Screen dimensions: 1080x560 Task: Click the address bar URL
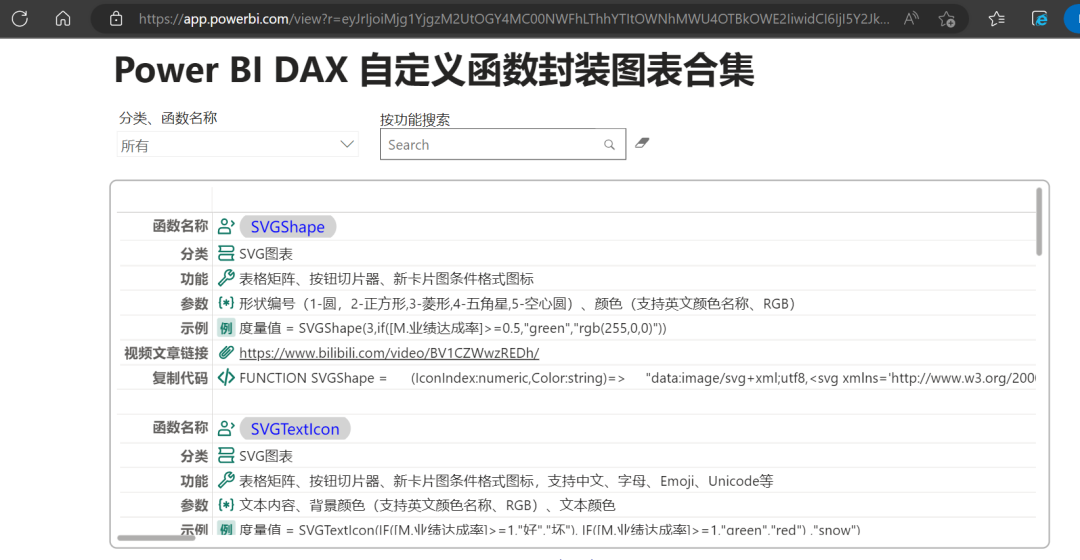click(513, 19)
